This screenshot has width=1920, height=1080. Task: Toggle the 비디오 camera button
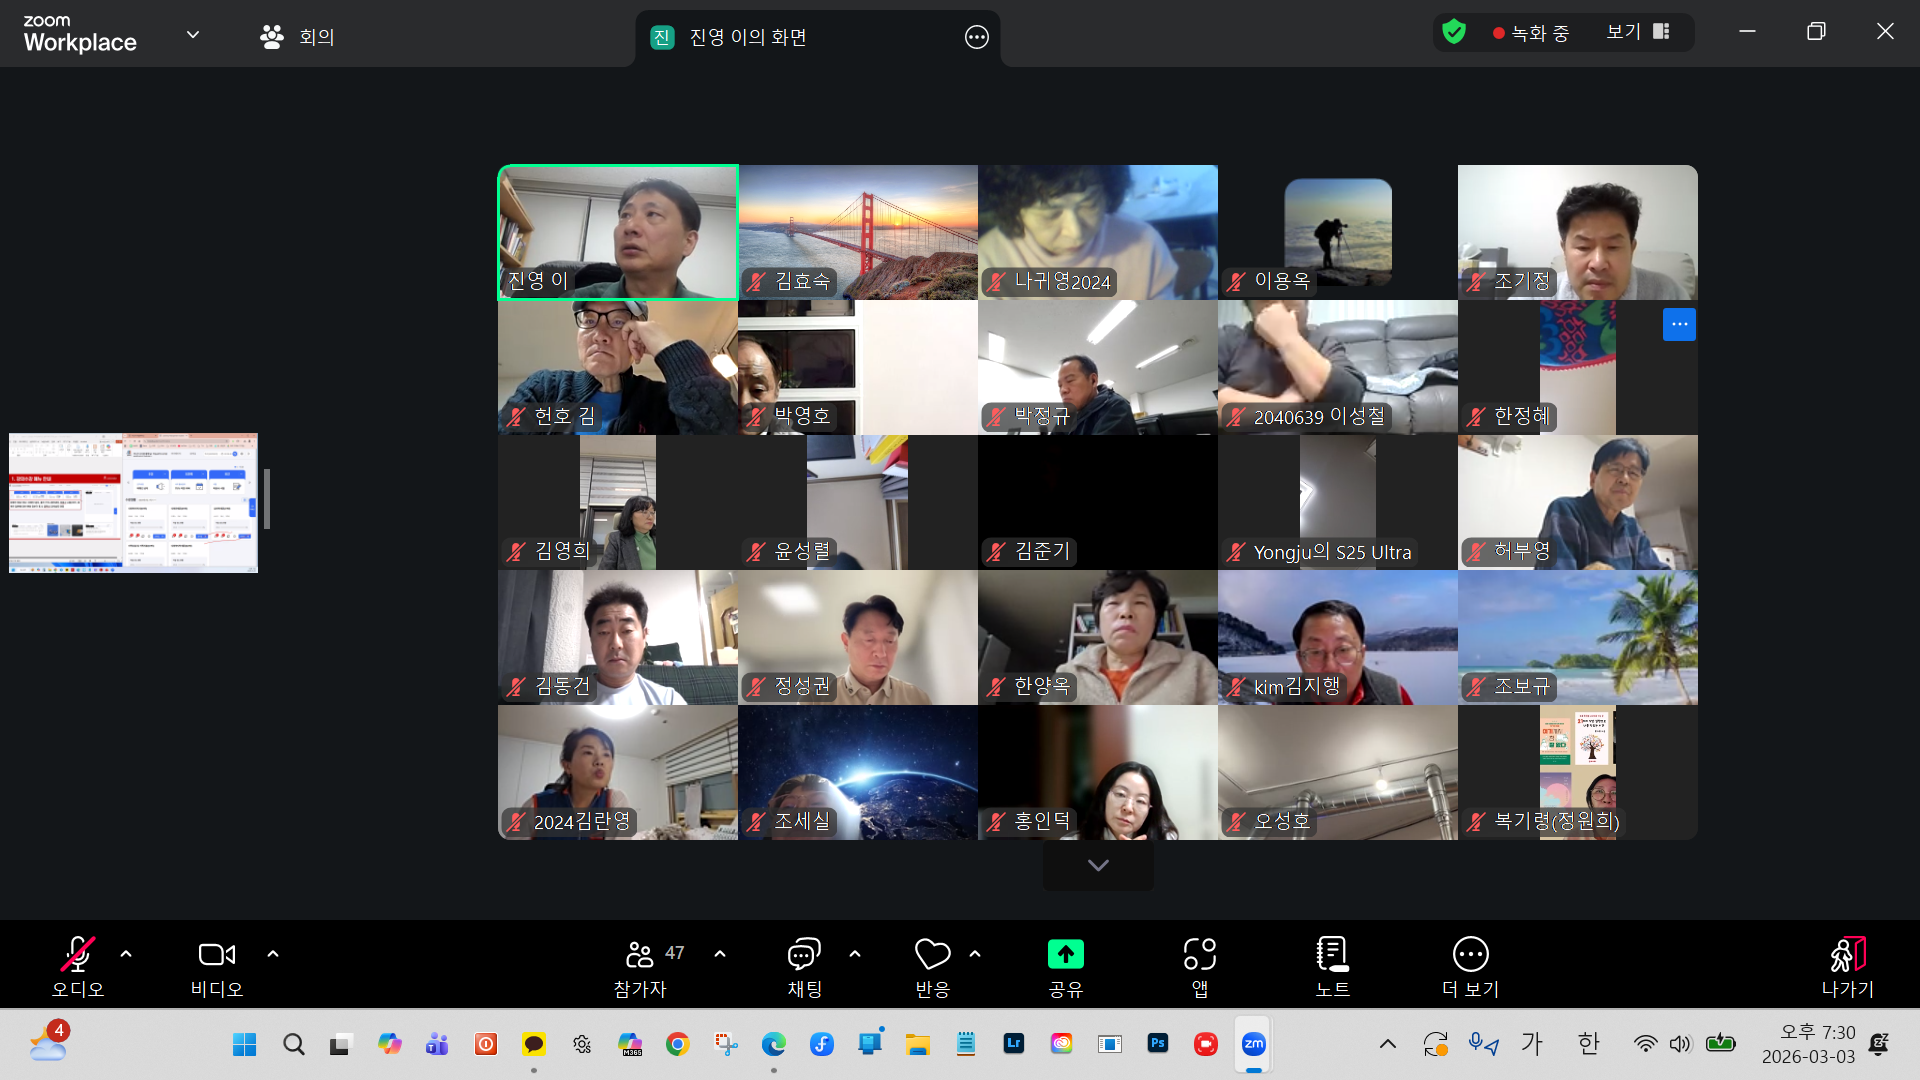(216, 955)
